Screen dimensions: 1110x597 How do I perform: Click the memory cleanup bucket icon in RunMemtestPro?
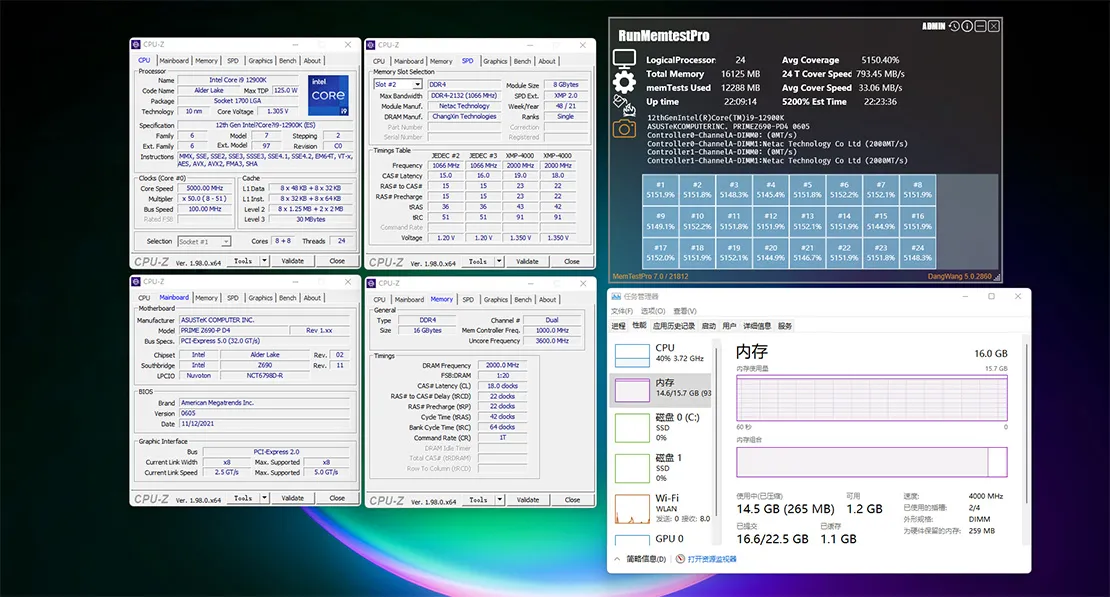(624, 106)
